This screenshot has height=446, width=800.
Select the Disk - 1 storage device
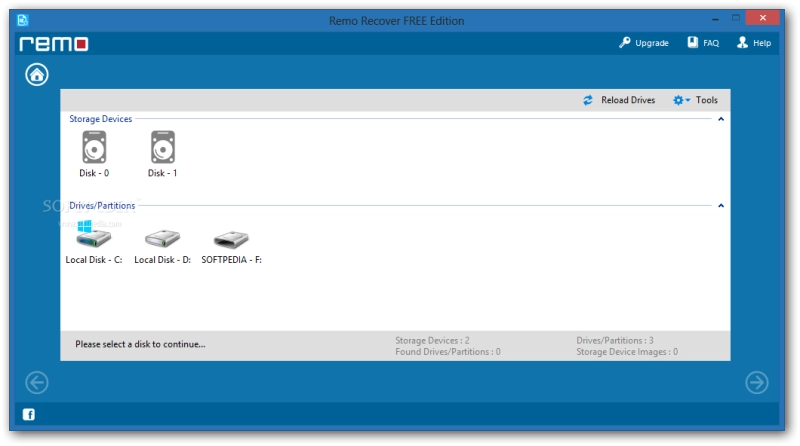(x=162, y=154)
